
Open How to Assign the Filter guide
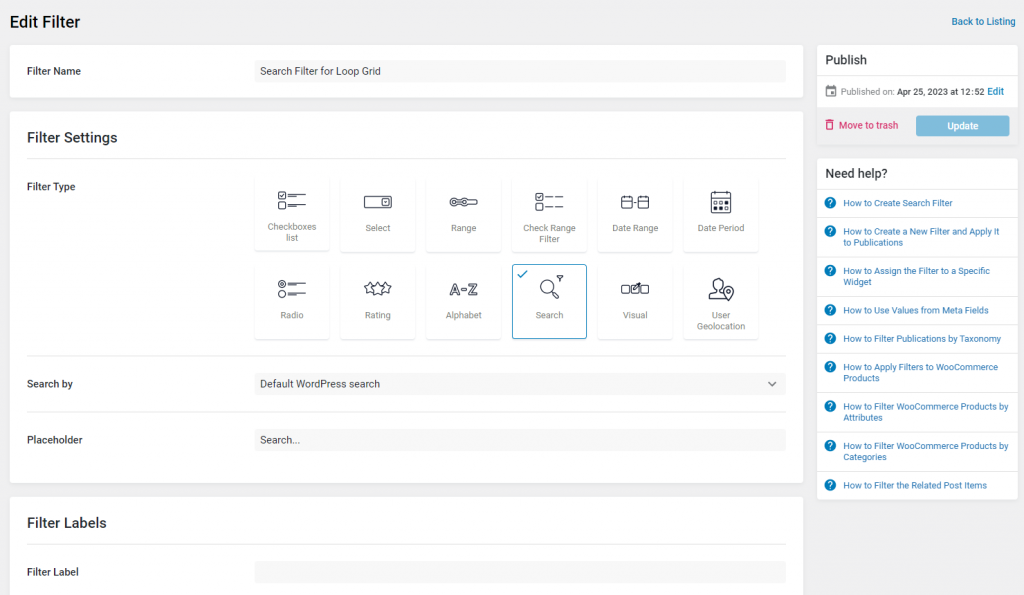[916, 276]
